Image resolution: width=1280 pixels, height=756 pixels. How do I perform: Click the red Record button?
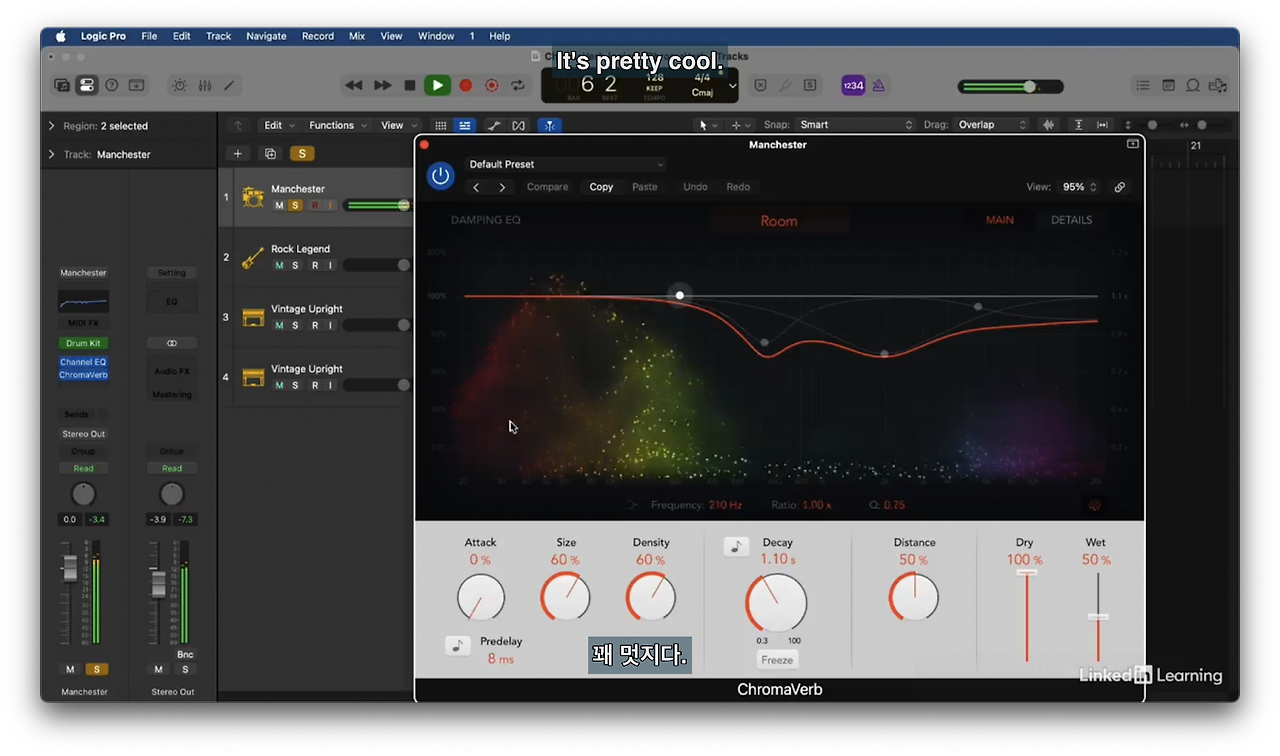pyautogui.click(x=465, y=86)
